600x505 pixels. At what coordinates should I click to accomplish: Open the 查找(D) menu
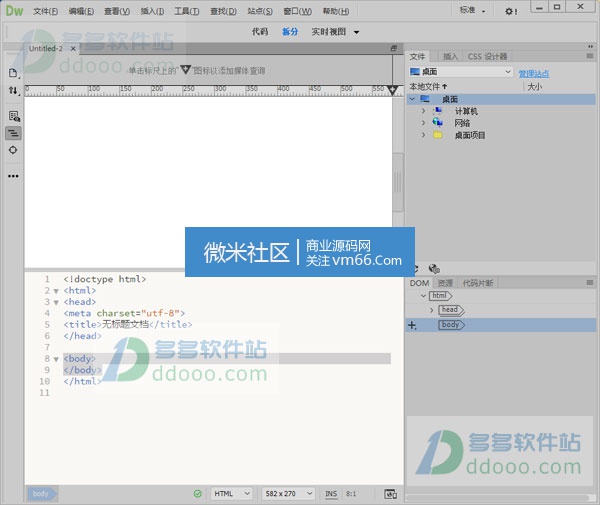point(223,11)
